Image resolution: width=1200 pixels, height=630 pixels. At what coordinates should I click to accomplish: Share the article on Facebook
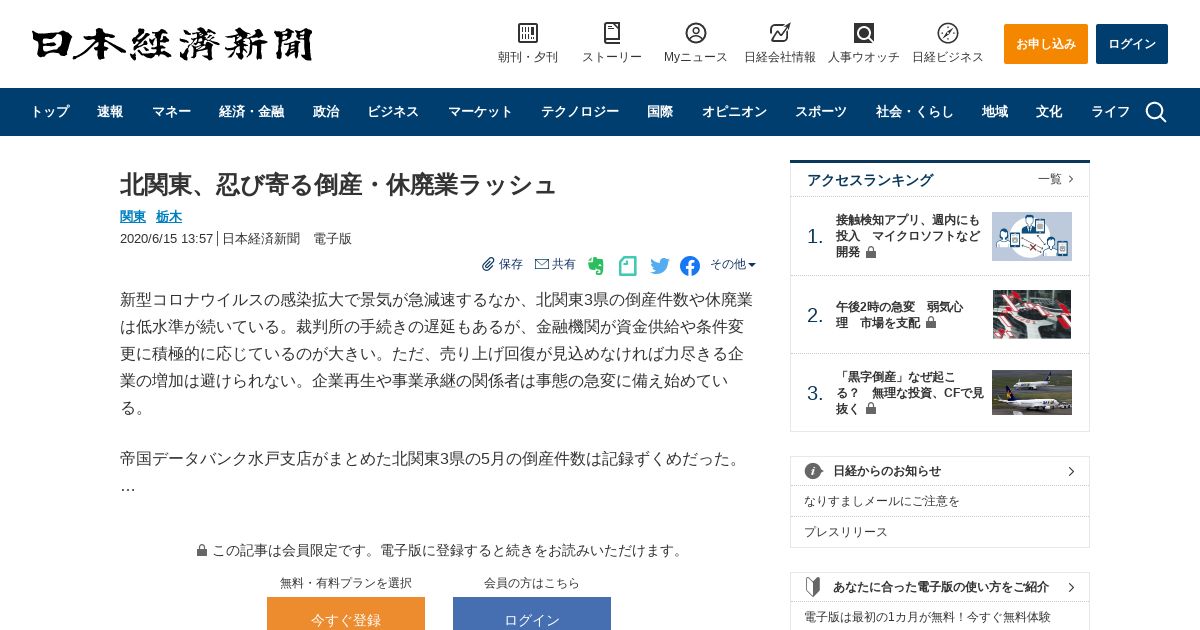tap(690, 265)
